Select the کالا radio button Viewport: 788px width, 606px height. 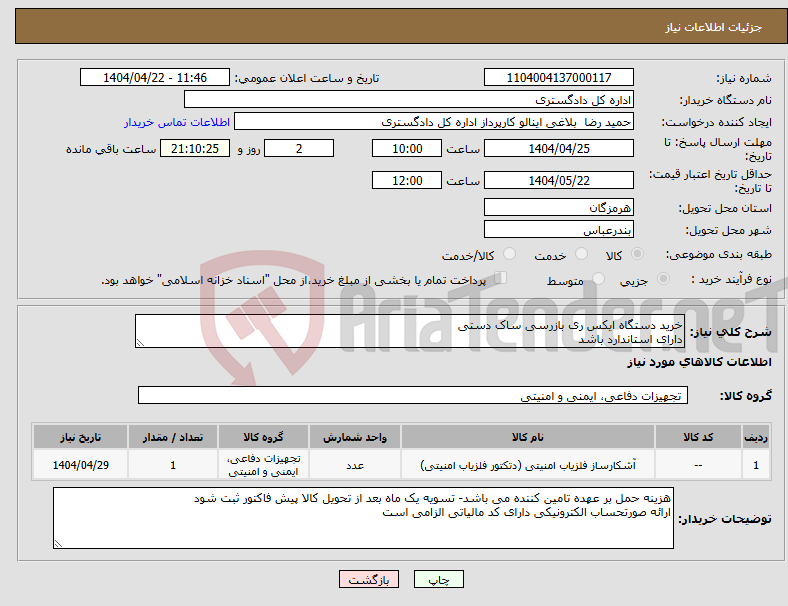coord(637,254)
